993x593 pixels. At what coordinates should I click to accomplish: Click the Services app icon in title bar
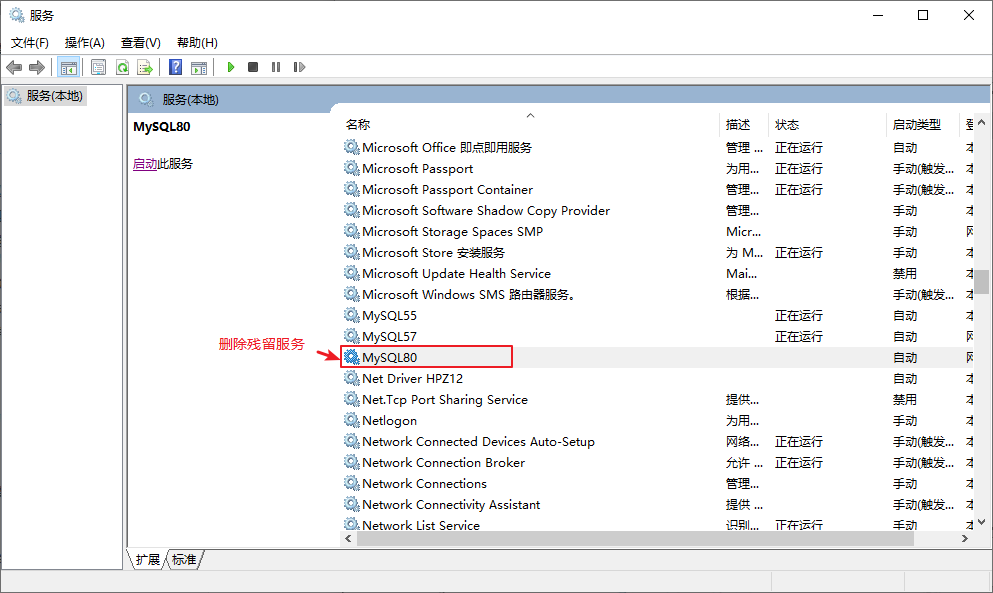(x=16, y=15)
